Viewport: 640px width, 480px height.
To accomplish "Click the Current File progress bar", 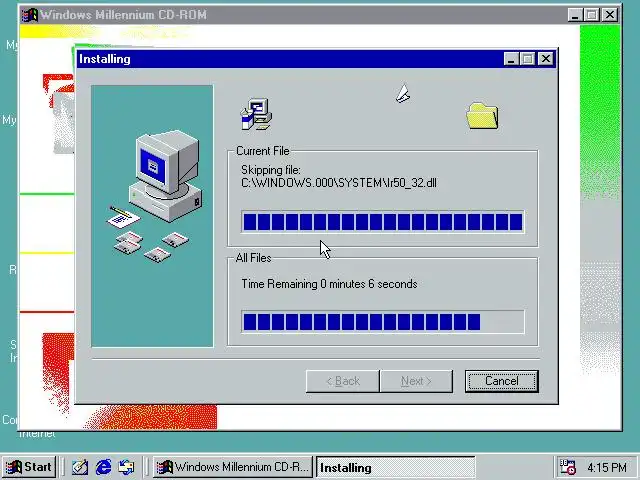I will 383,222.
